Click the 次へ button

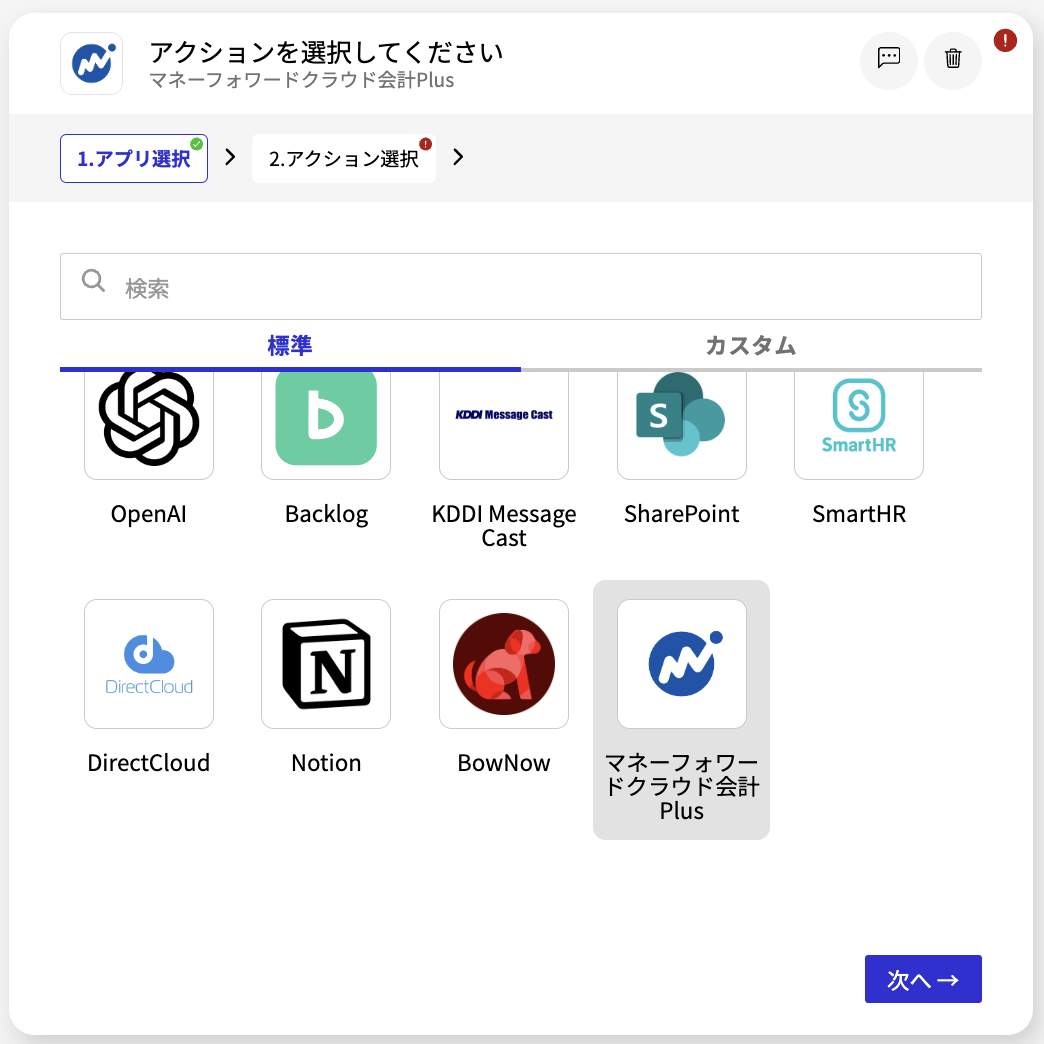tap(923, 979)
